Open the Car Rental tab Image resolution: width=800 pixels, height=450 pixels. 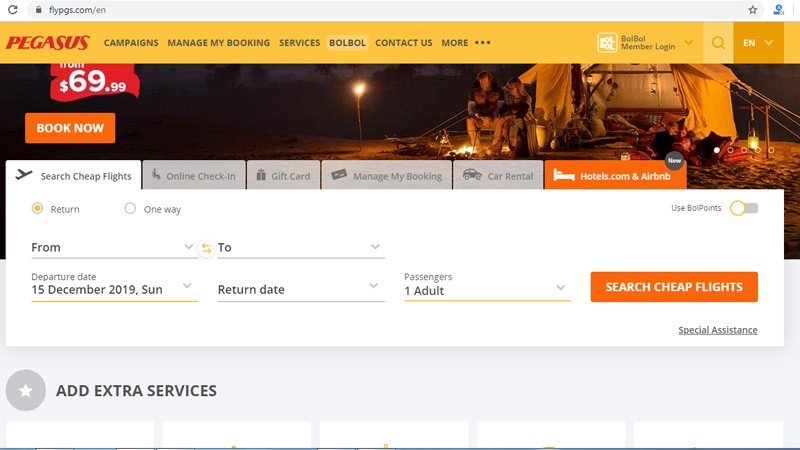(x=498, y=176)
